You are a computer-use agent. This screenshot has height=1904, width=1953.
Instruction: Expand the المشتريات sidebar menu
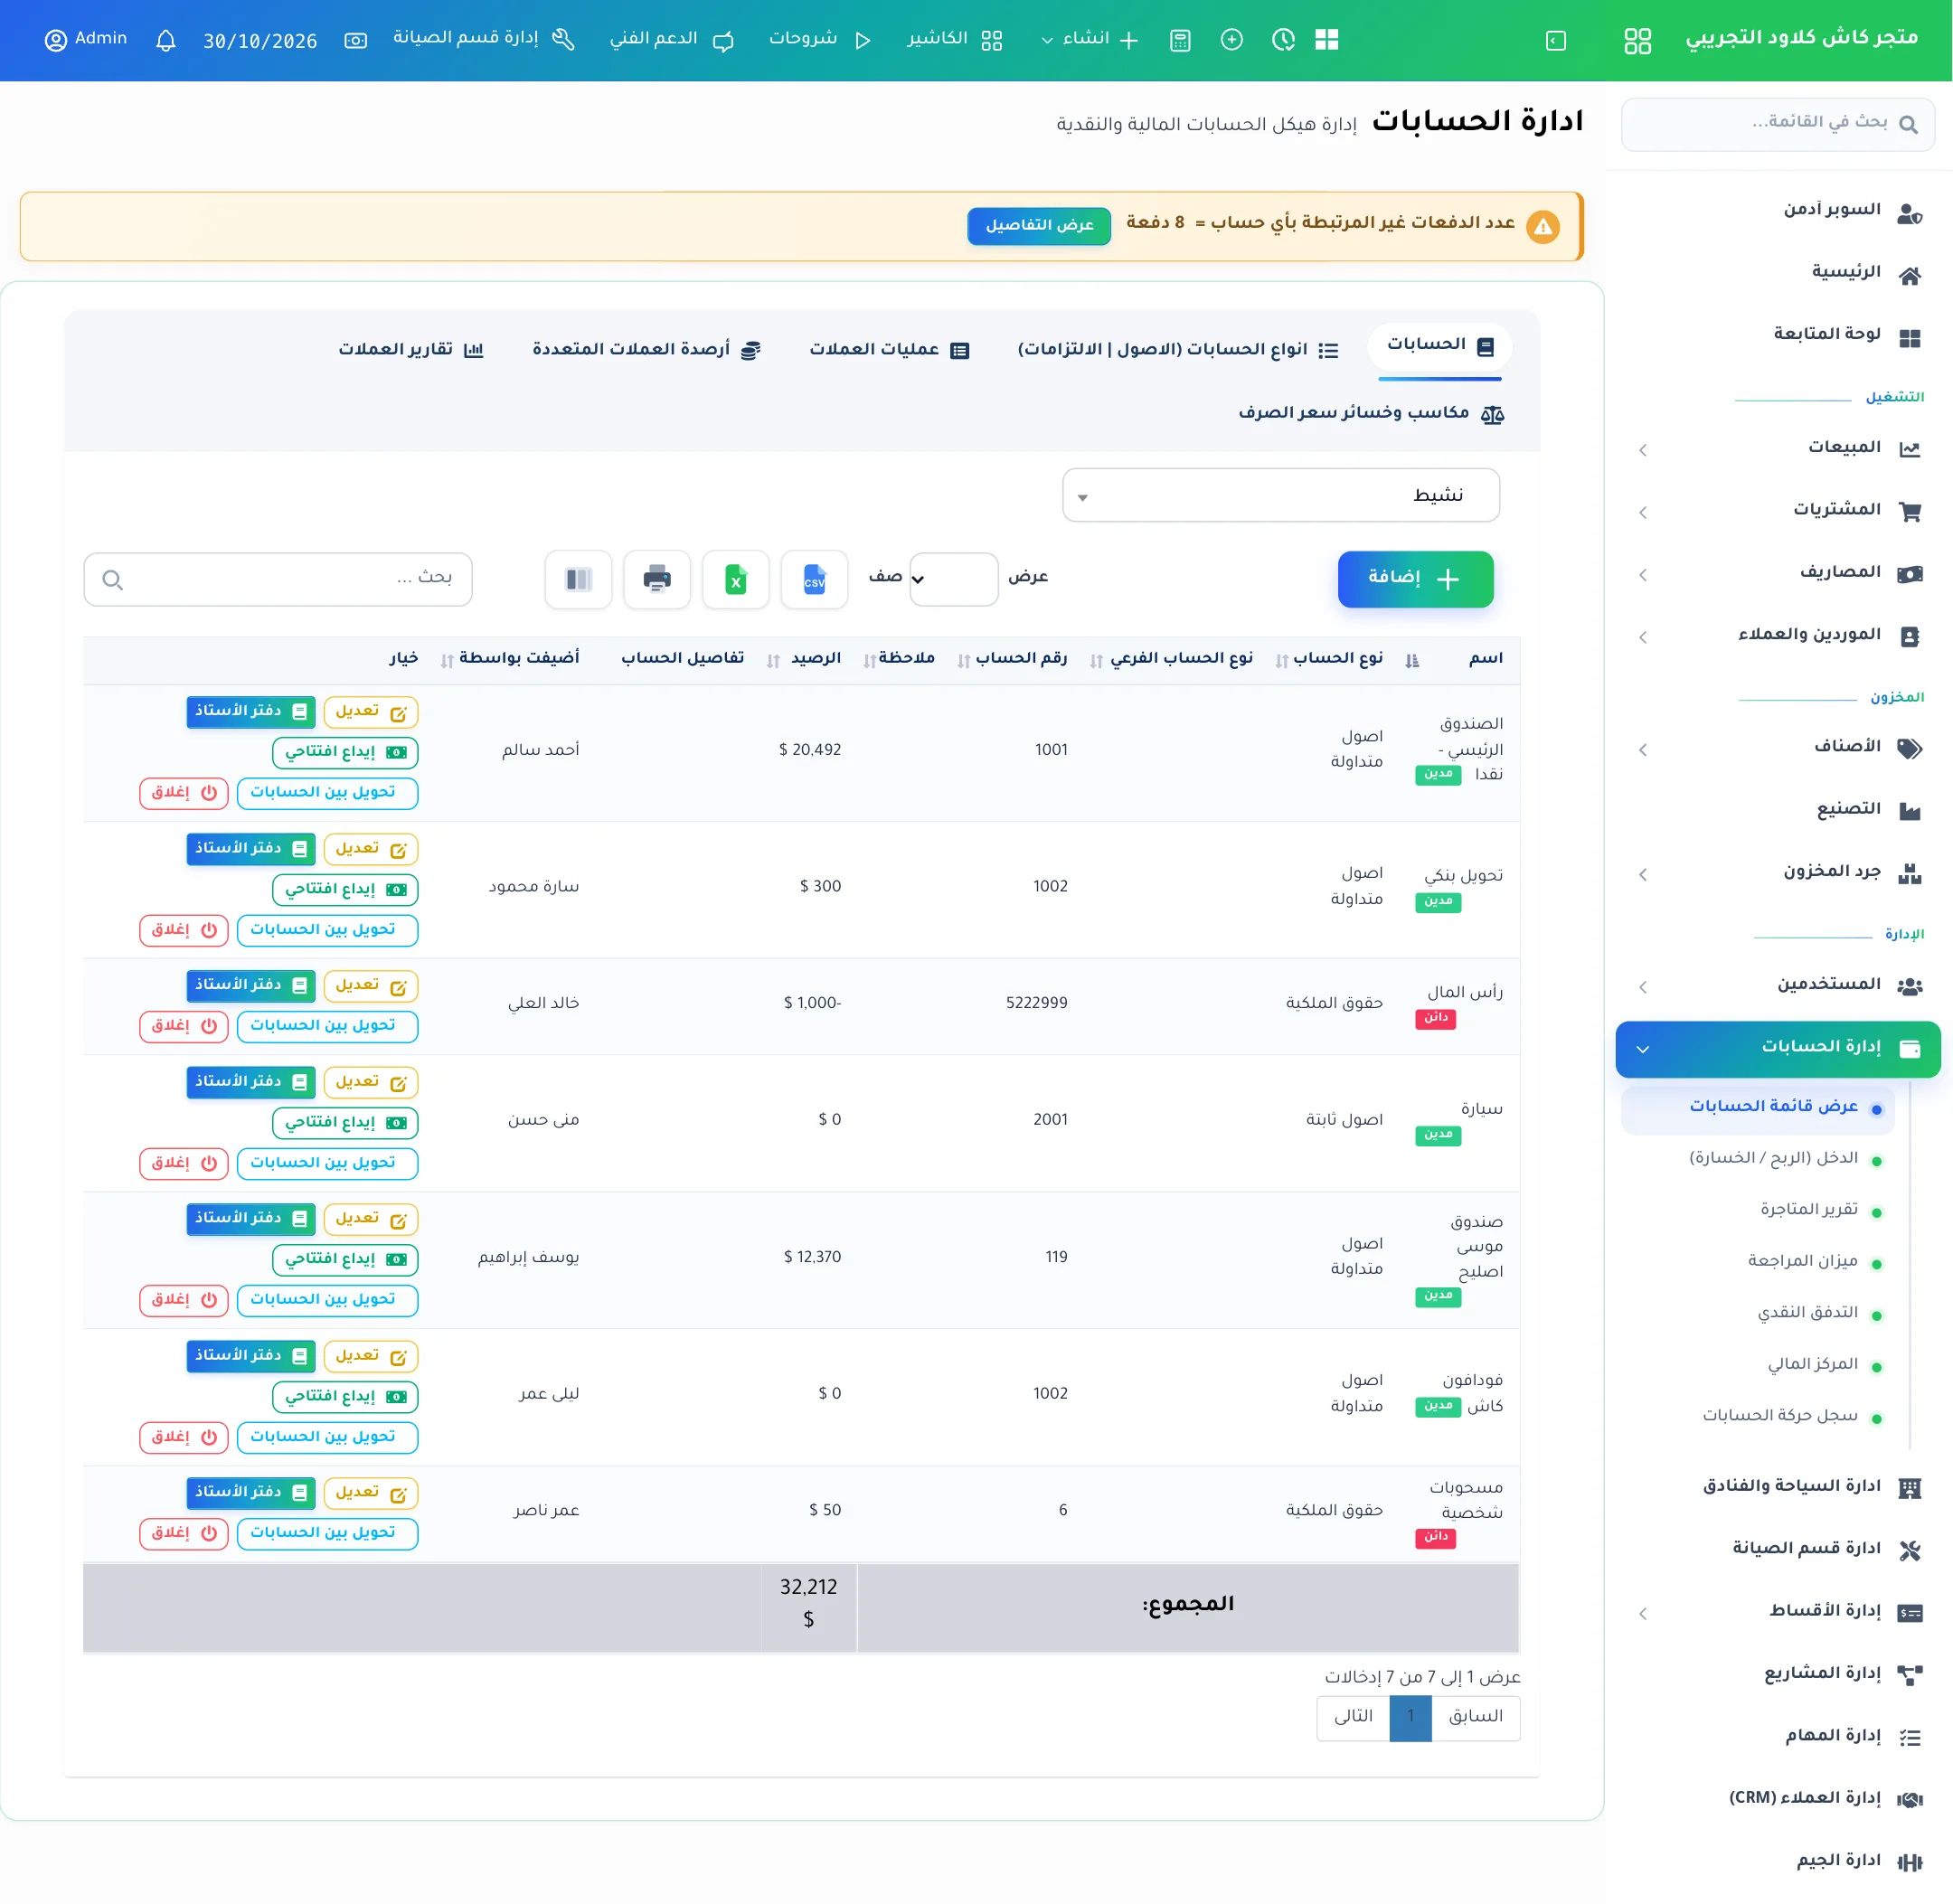tap(1777, 510)
